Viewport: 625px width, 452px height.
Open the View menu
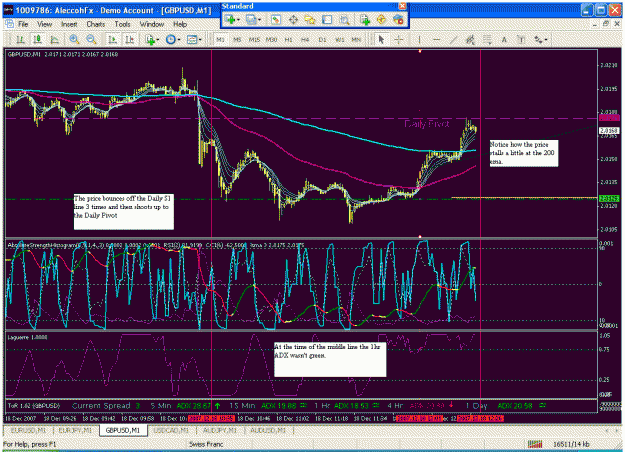coord(45,24)
